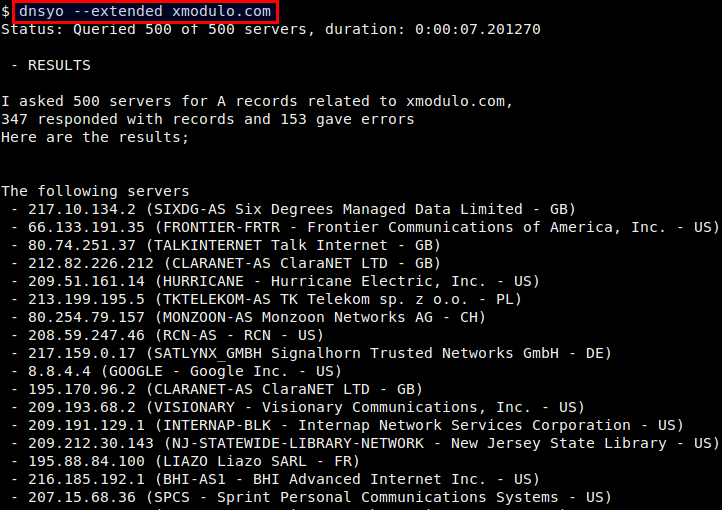Click the Status line showing query duration
This screenshot has height=510, width=722.
tap(271, 29)
